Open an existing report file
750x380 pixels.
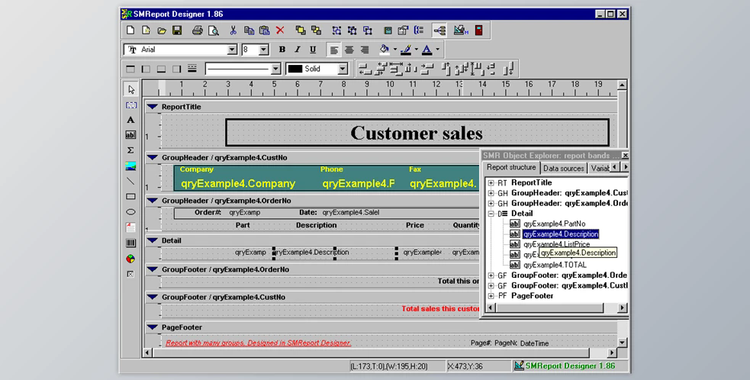[162, 31]
